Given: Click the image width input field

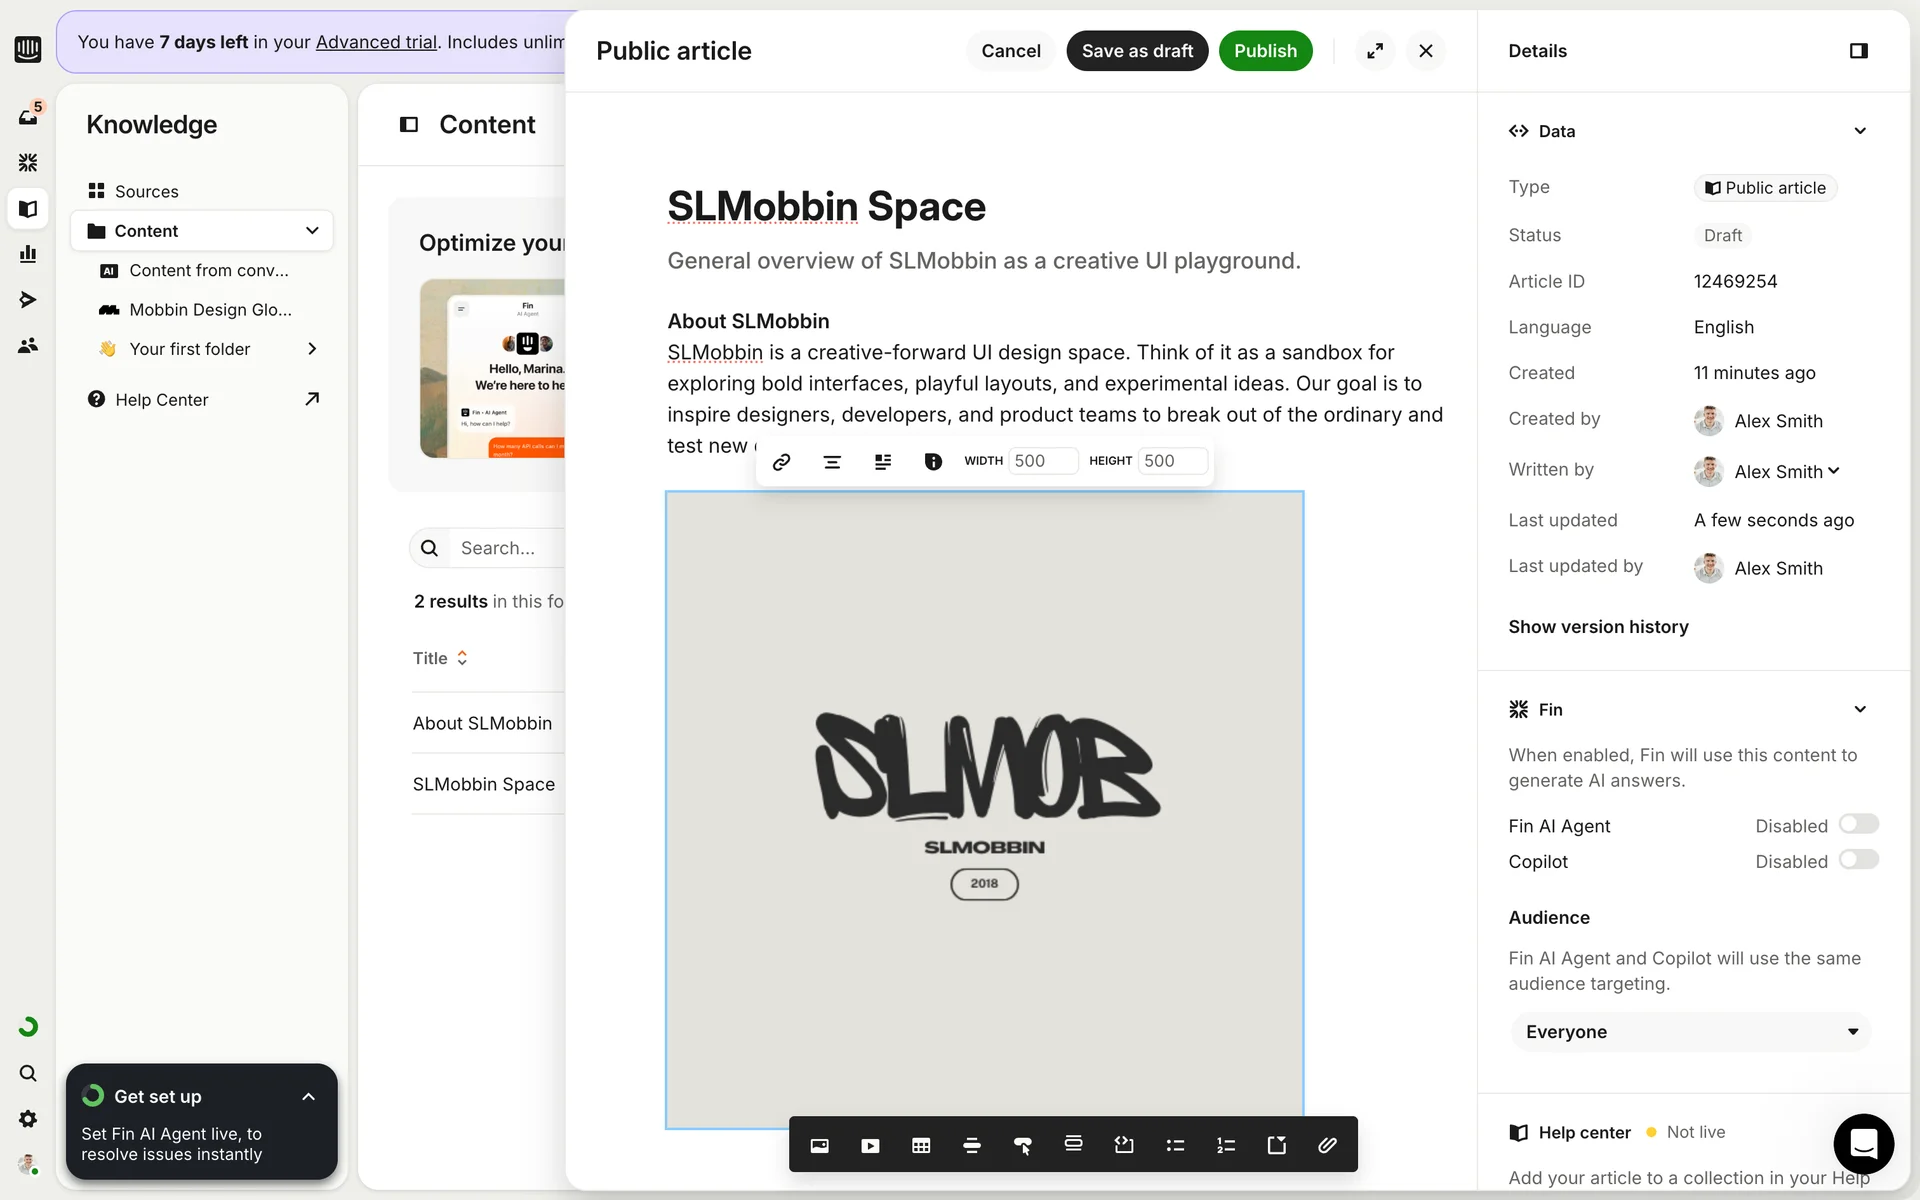Looking at the screenshot, I should [1042, 461].
